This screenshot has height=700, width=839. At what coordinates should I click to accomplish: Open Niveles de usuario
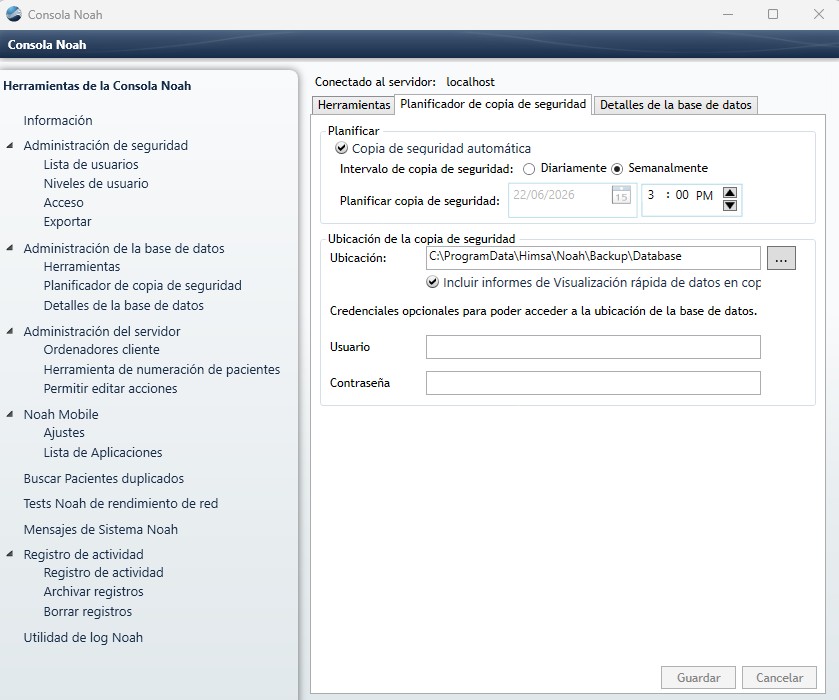96,183
